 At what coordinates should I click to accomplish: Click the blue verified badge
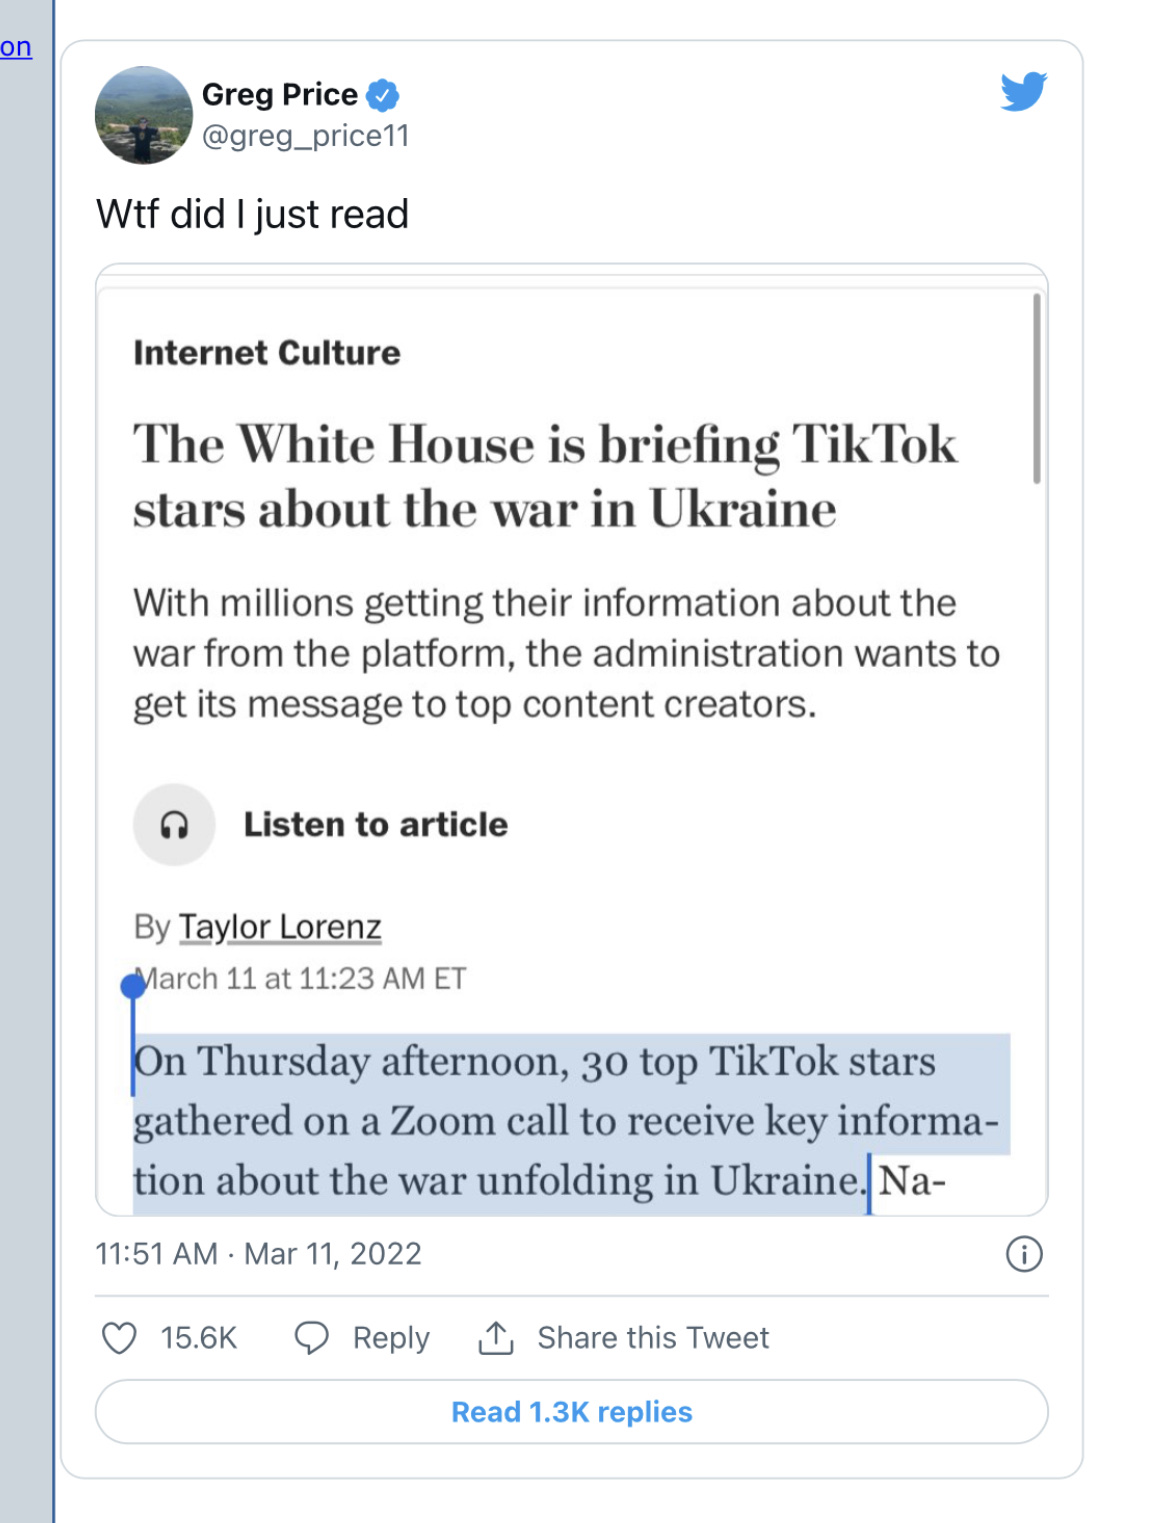[382, 95]
